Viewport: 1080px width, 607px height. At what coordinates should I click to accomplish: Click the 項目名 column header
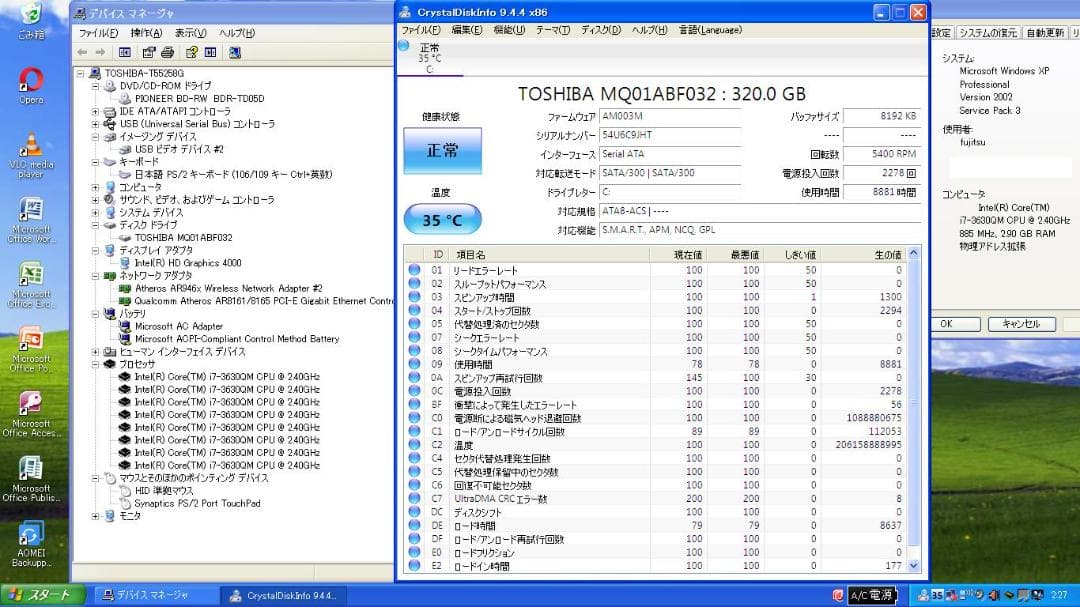pyautogui.click(x=548, y=255)
